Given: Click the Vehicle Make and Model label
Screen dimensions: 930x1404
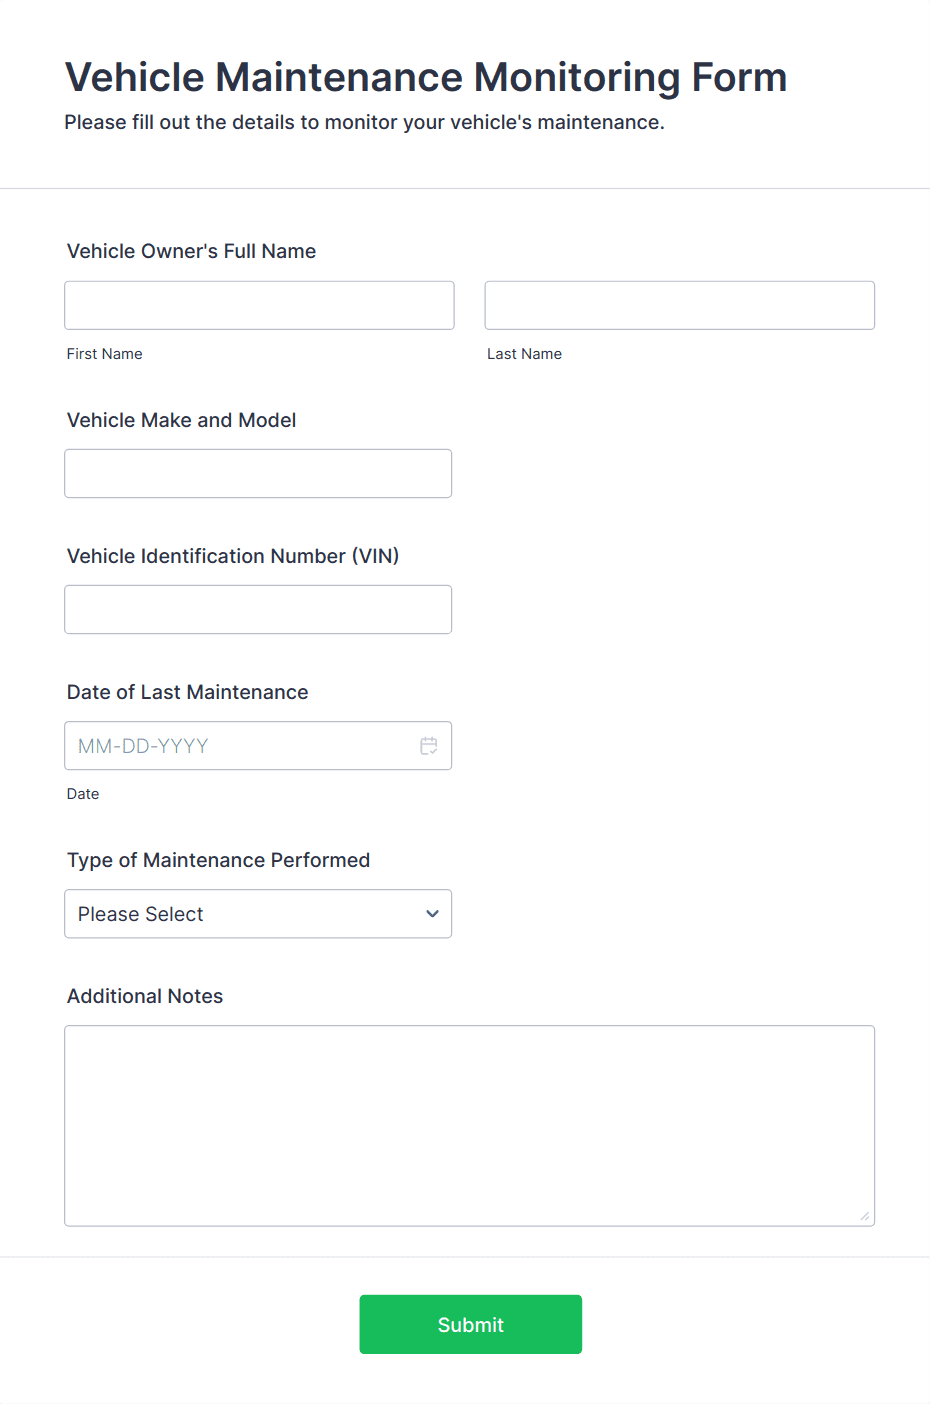Looking at the screenshot, I should pyautogui.click(x=182, y=420).
